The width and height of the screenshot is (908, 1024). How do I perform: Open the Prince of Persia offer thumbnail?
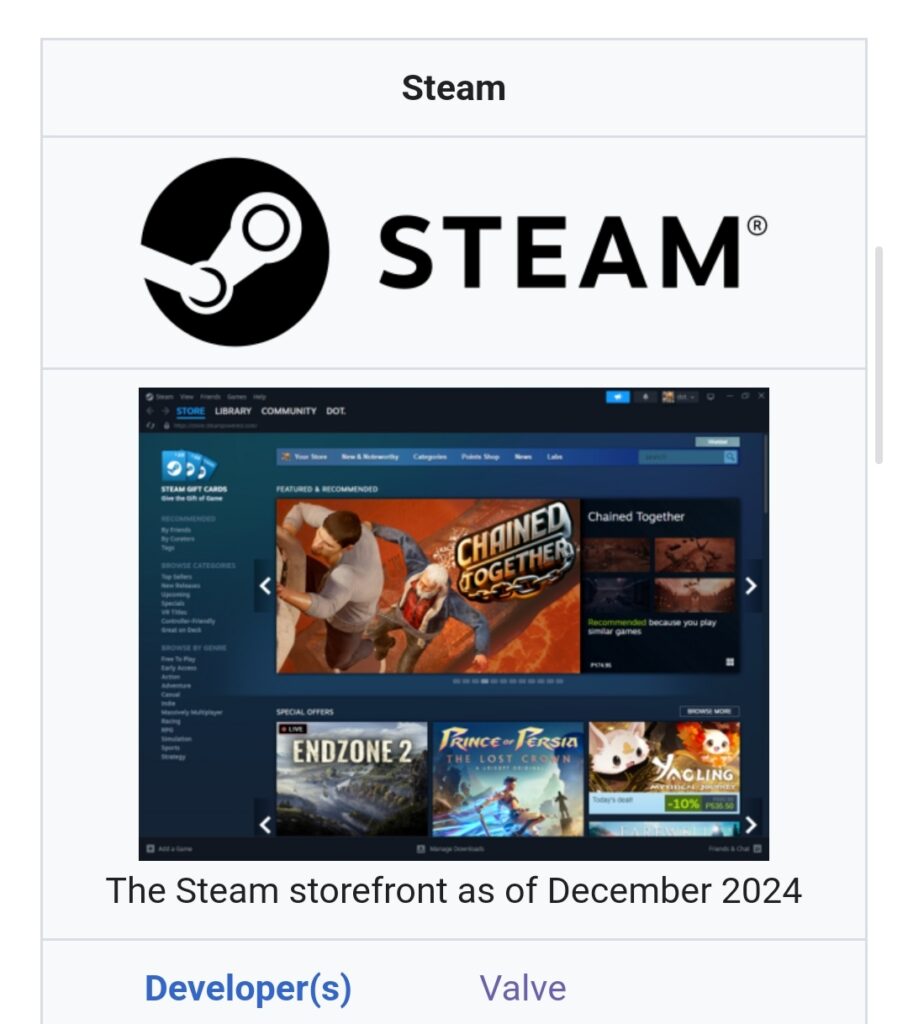click(508, 779)
